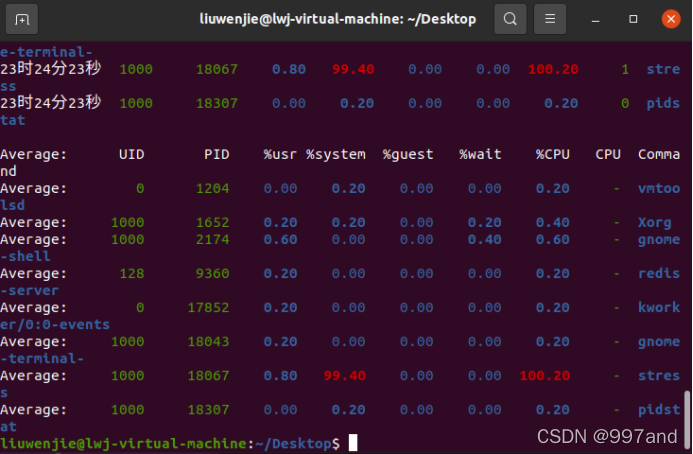Select the %system column header
Image resolution: width=693 pixels, height=454 pixels.
(336, 154)
